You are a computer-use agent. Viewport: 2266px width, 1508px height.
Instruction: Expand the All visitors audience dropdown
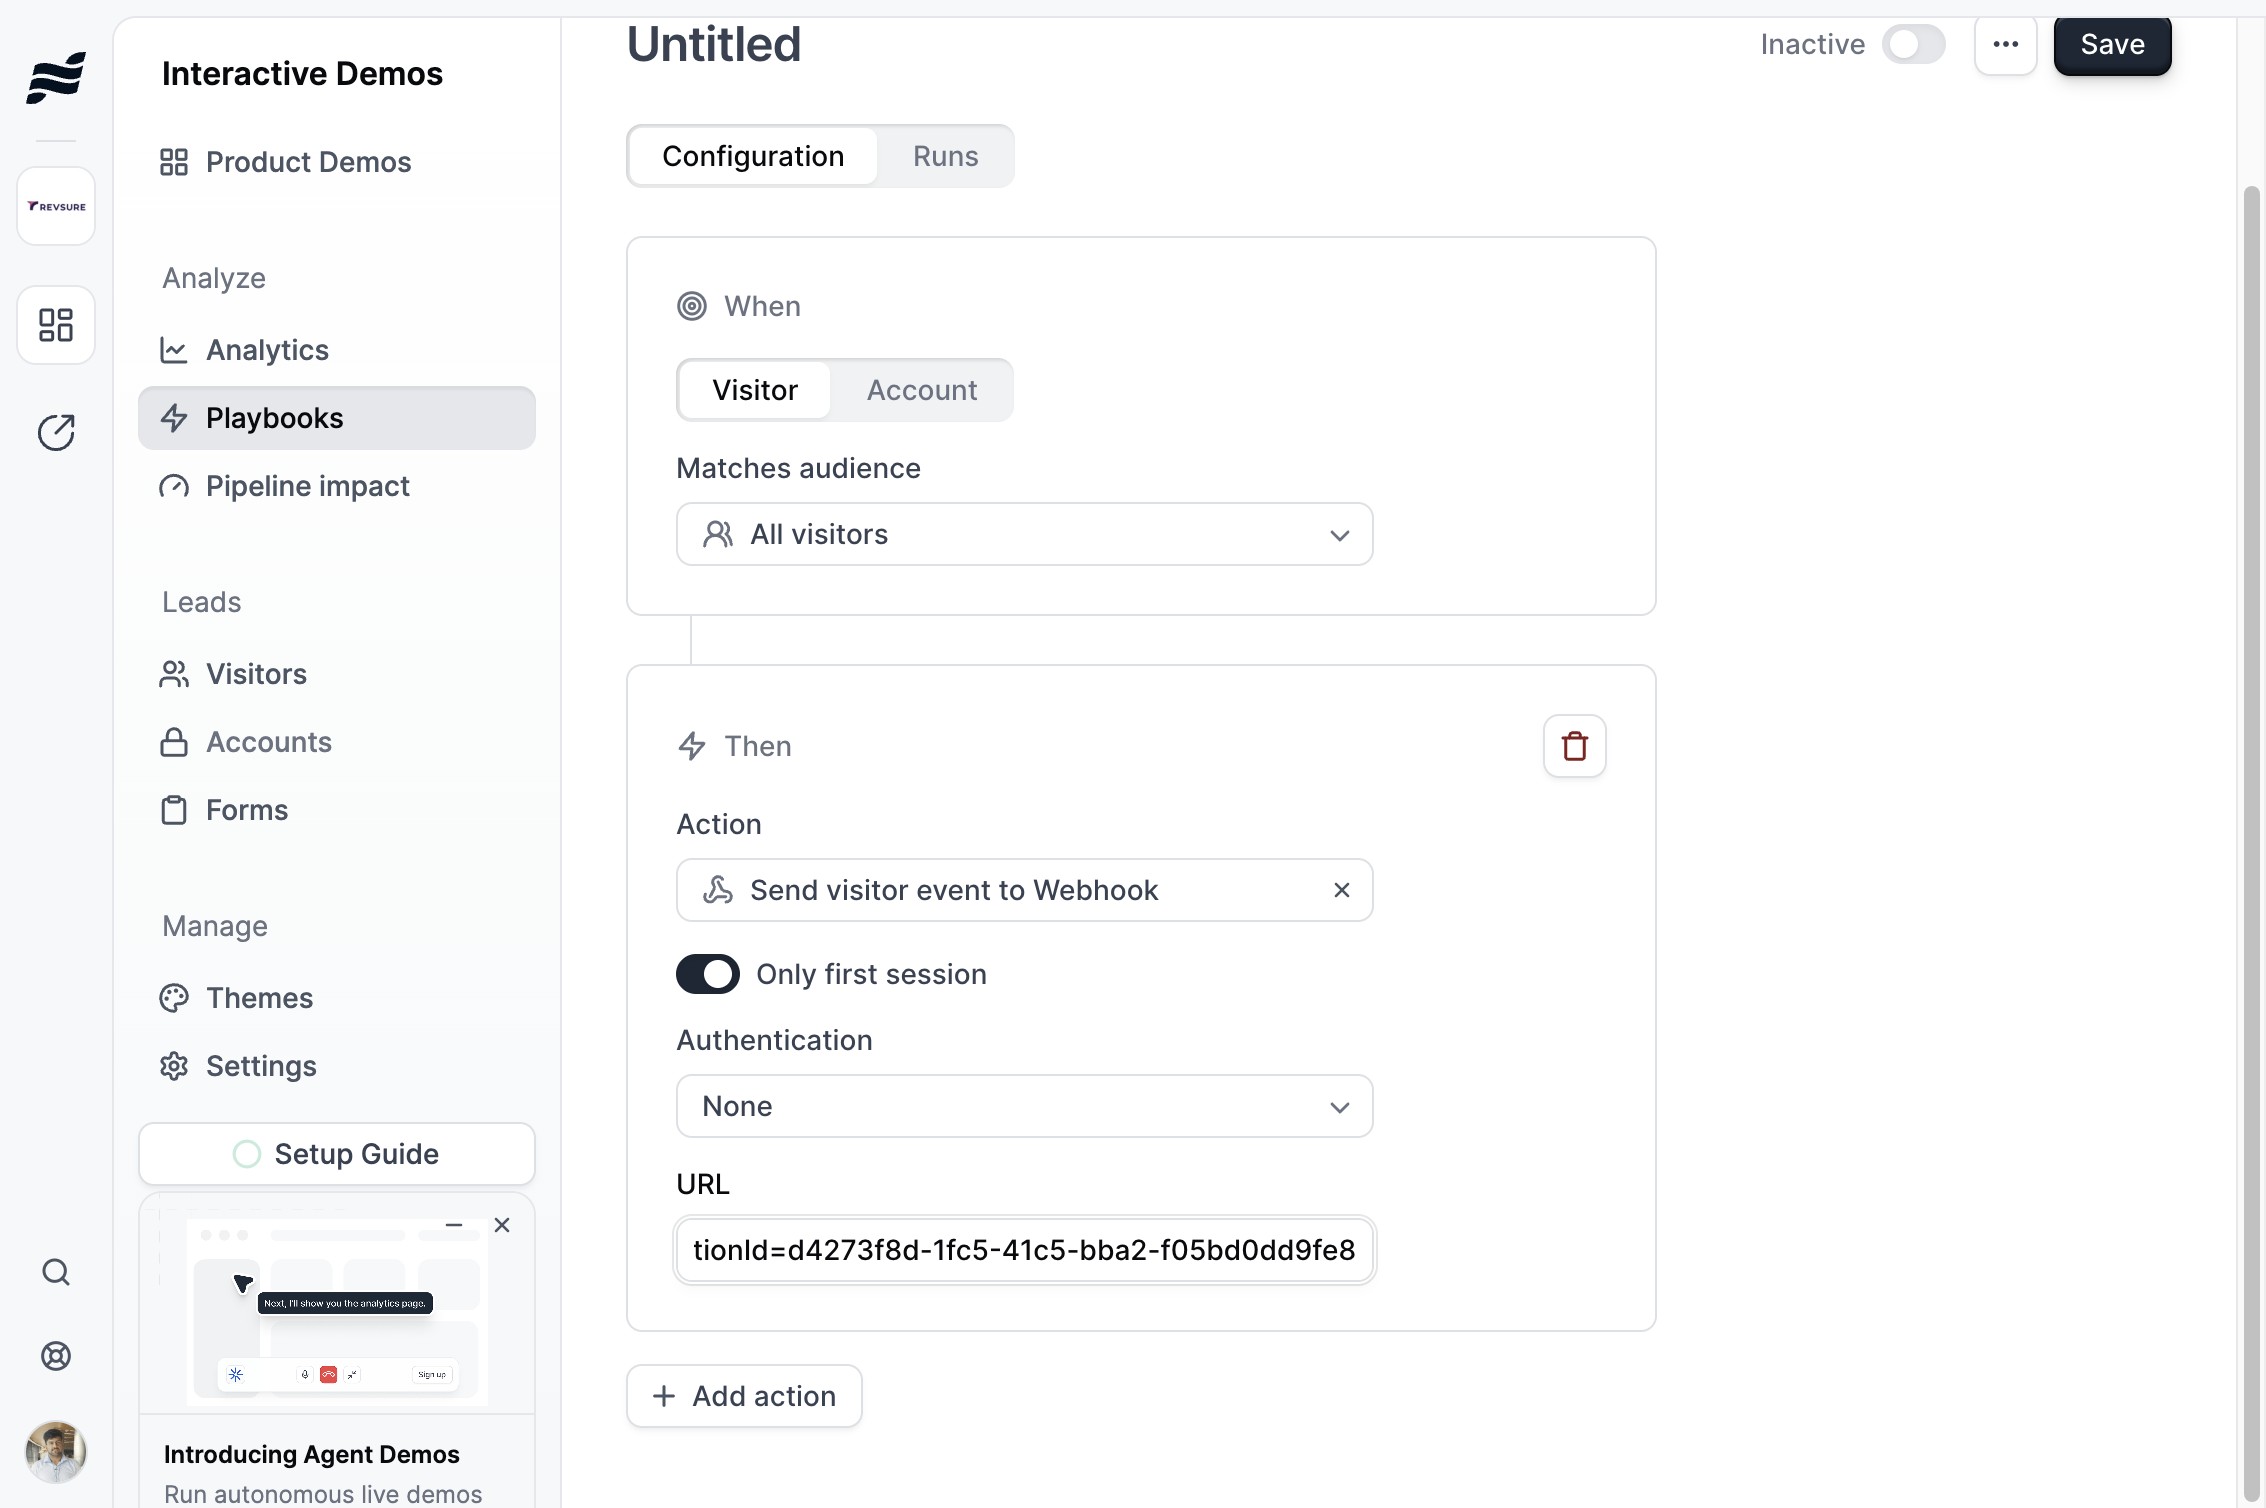point(1024,534)
